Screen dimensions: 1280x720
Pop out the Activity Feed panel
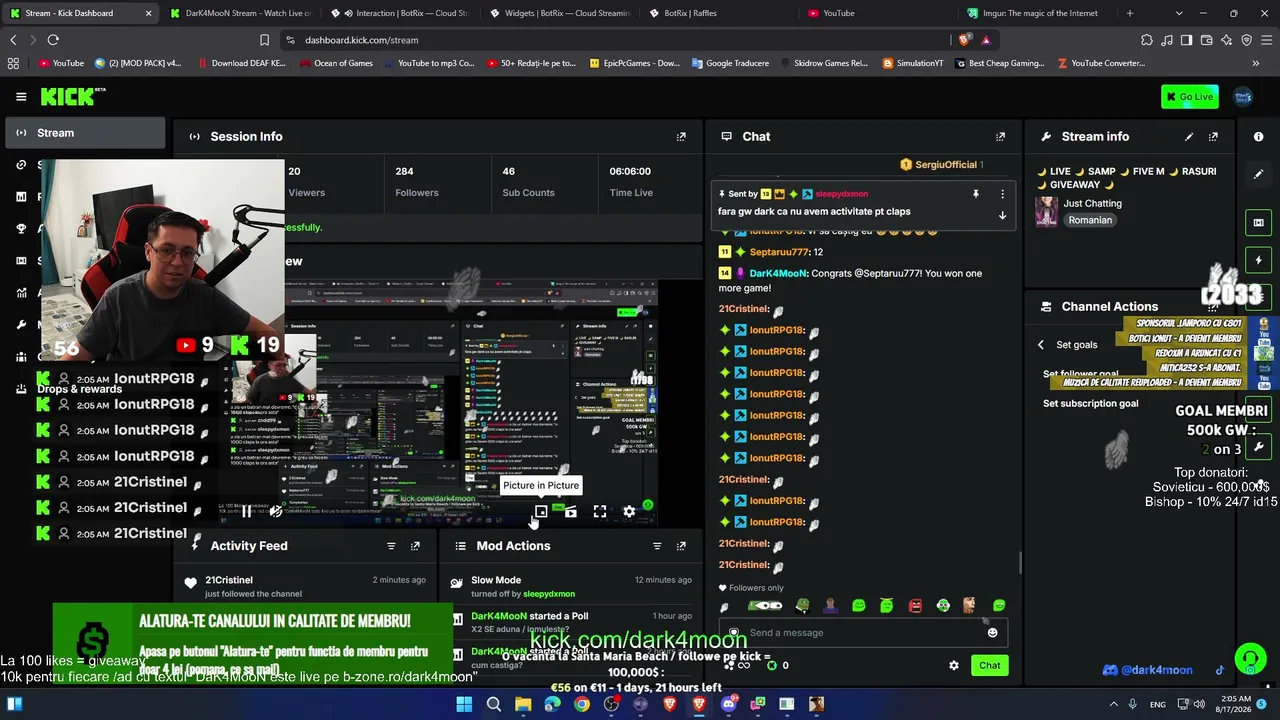tap(415, 546)
